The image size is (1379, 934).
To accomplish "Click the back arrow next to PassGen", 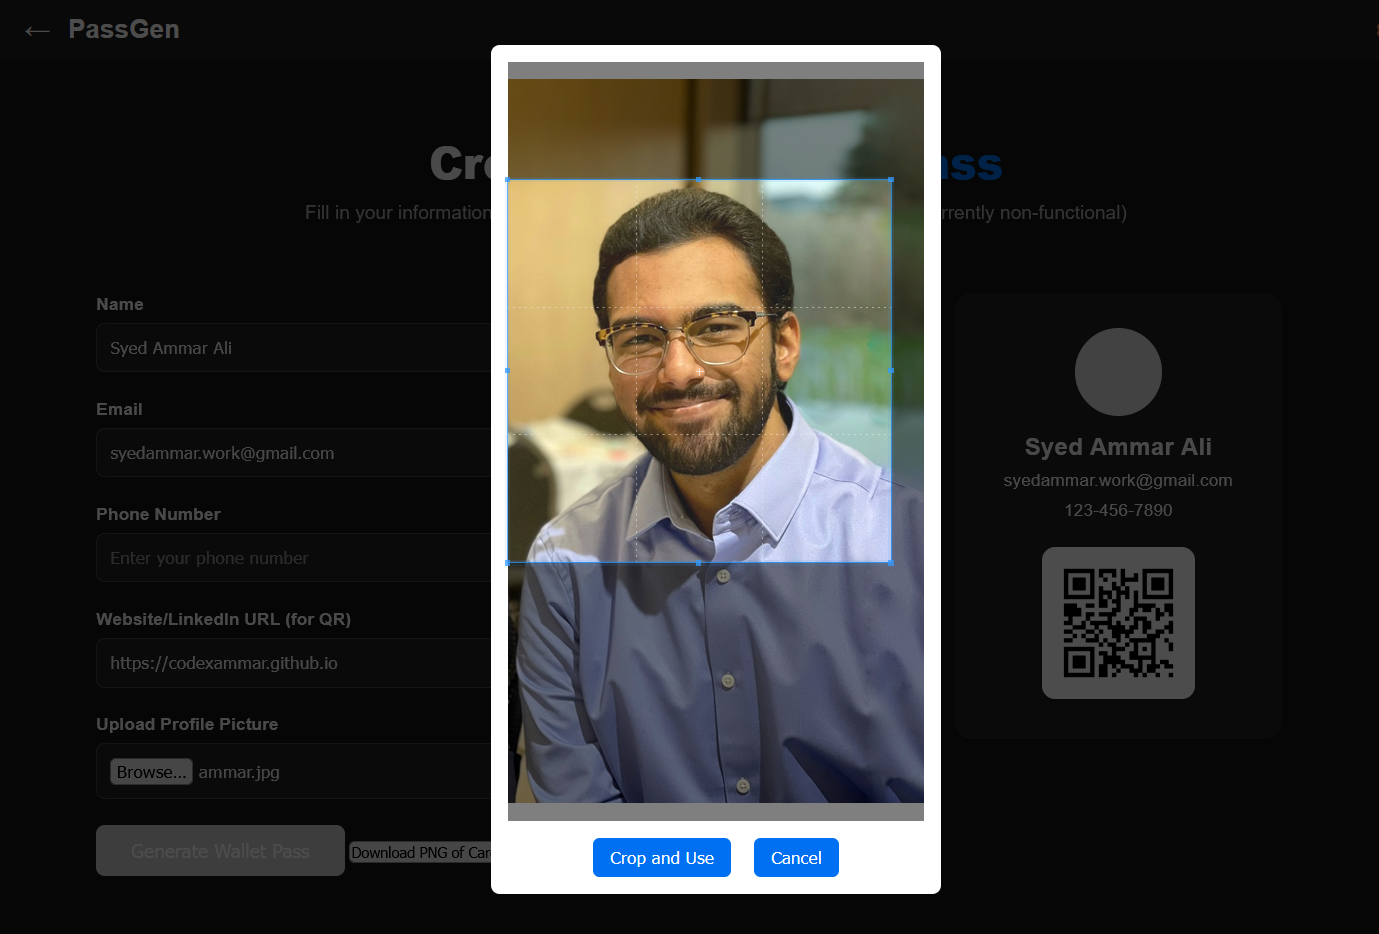I will tap(37, 31).
